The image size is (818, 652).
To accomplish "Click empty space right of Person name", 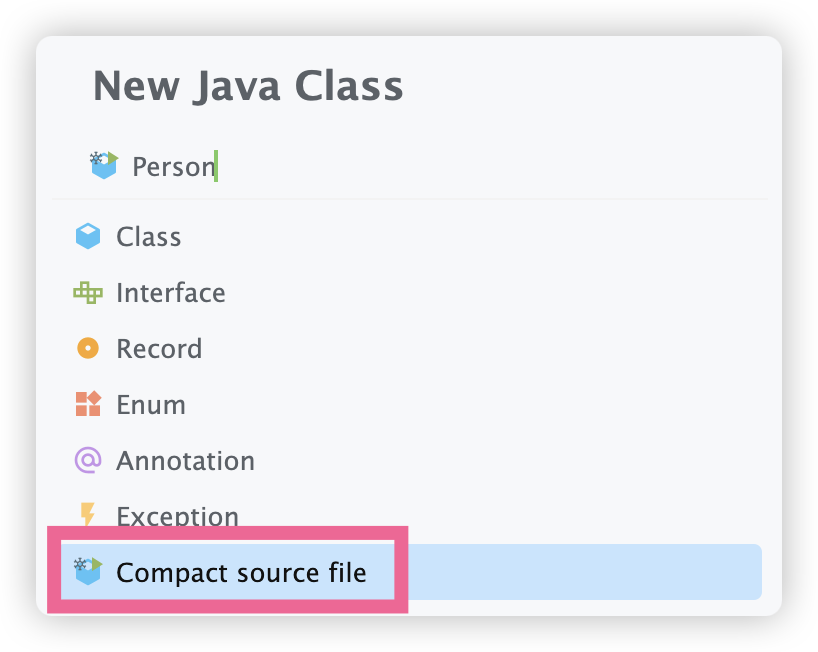I will 480,167.
